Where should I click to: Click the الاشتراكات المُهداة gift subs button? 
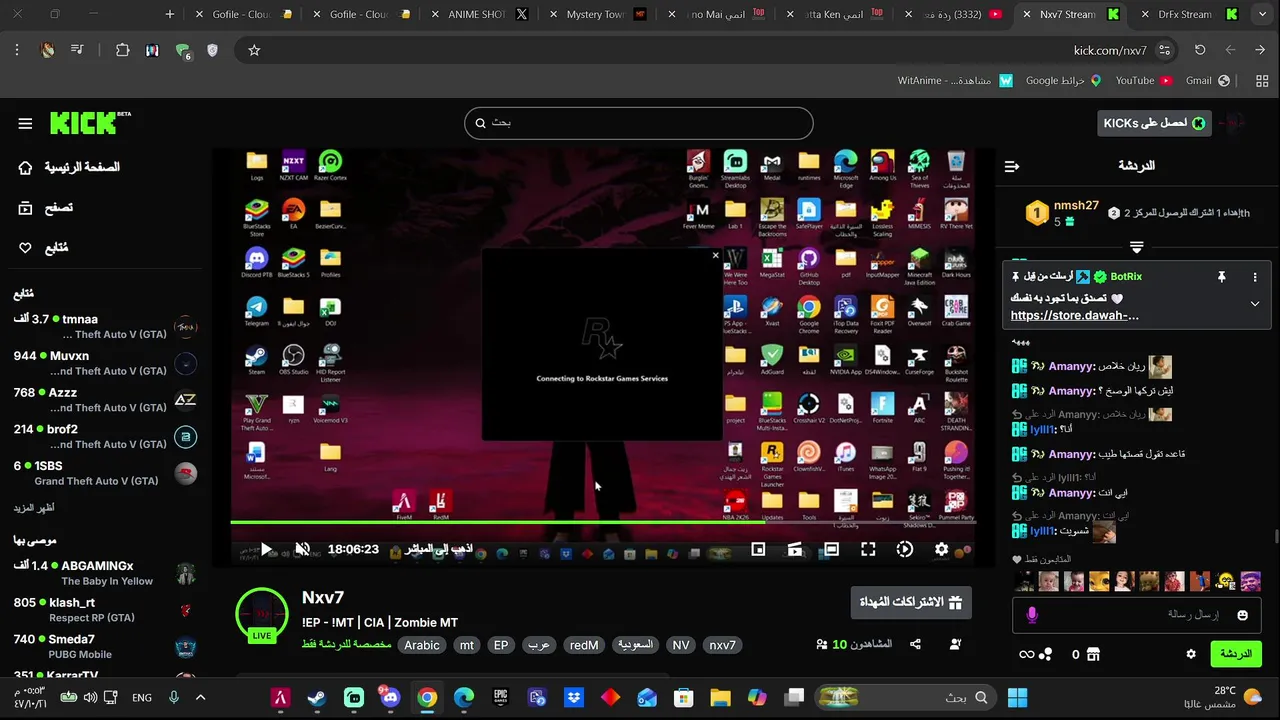911,602
